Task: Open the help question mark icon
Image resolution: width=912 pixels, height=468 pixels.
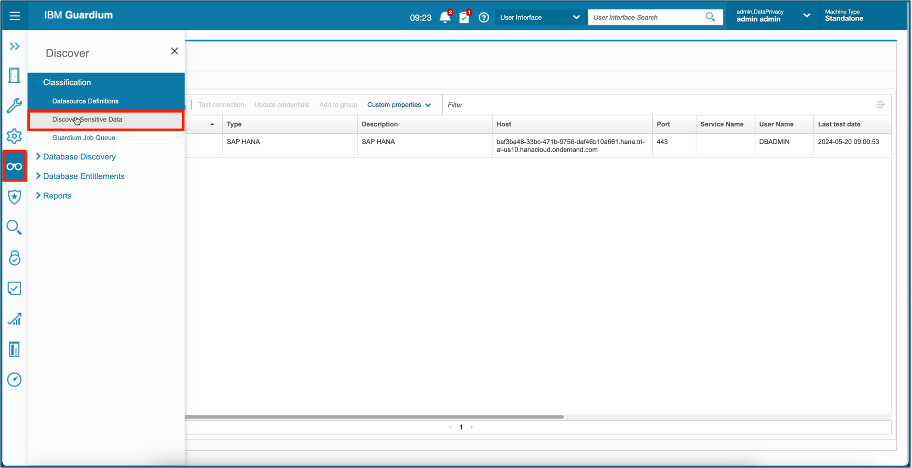Action: 484,17
